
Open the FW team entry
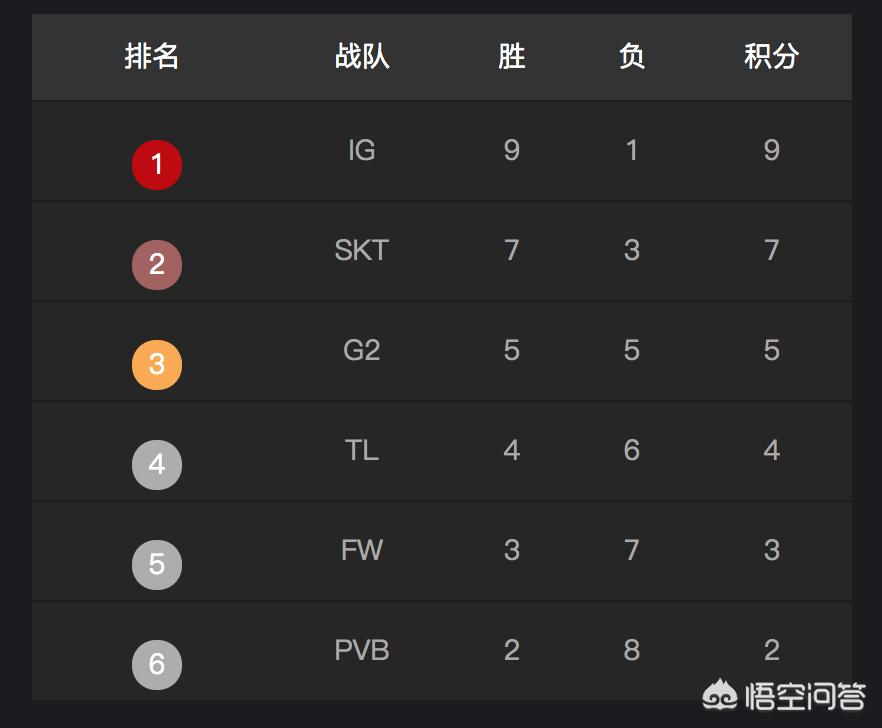(x=362, y=550)
